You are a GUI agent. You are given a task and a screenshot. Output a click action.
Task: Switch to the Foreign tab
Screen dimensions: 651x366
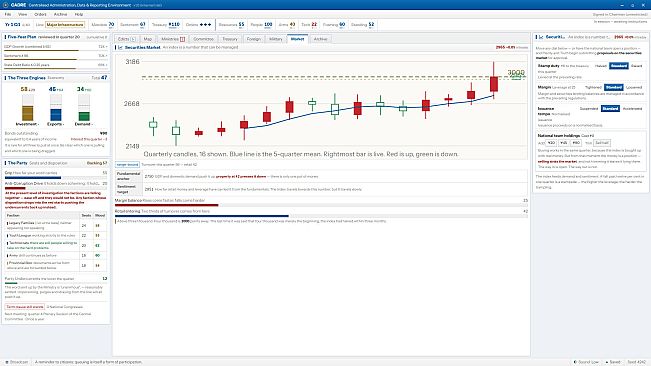pyautogui.click(x=254, y=39)
